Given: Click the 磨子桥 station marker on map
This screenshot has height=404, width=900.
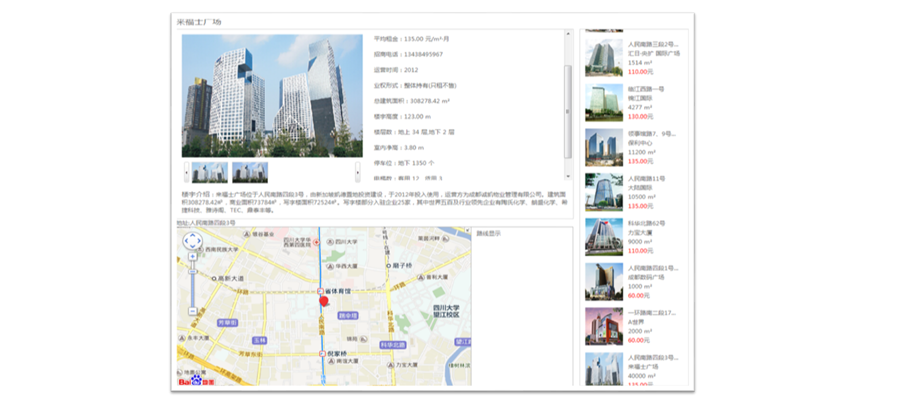Looking at the screenshot, I should pos(389,266).
